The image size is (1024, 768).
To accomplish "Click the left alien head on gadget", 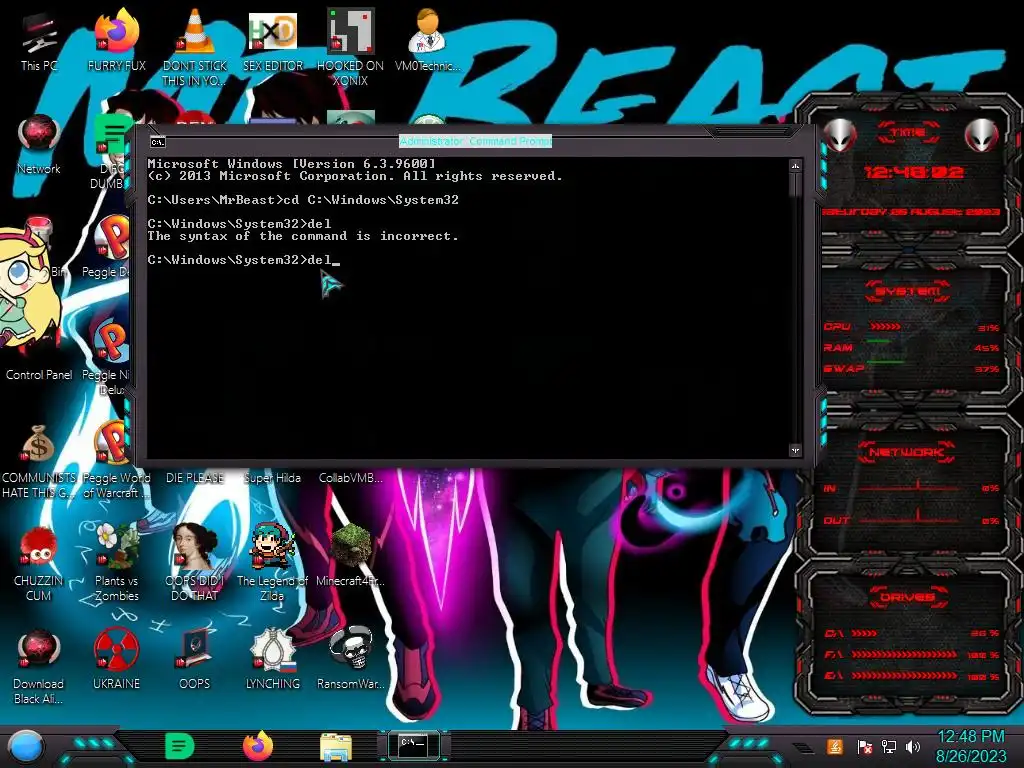I will pos(840,136).
